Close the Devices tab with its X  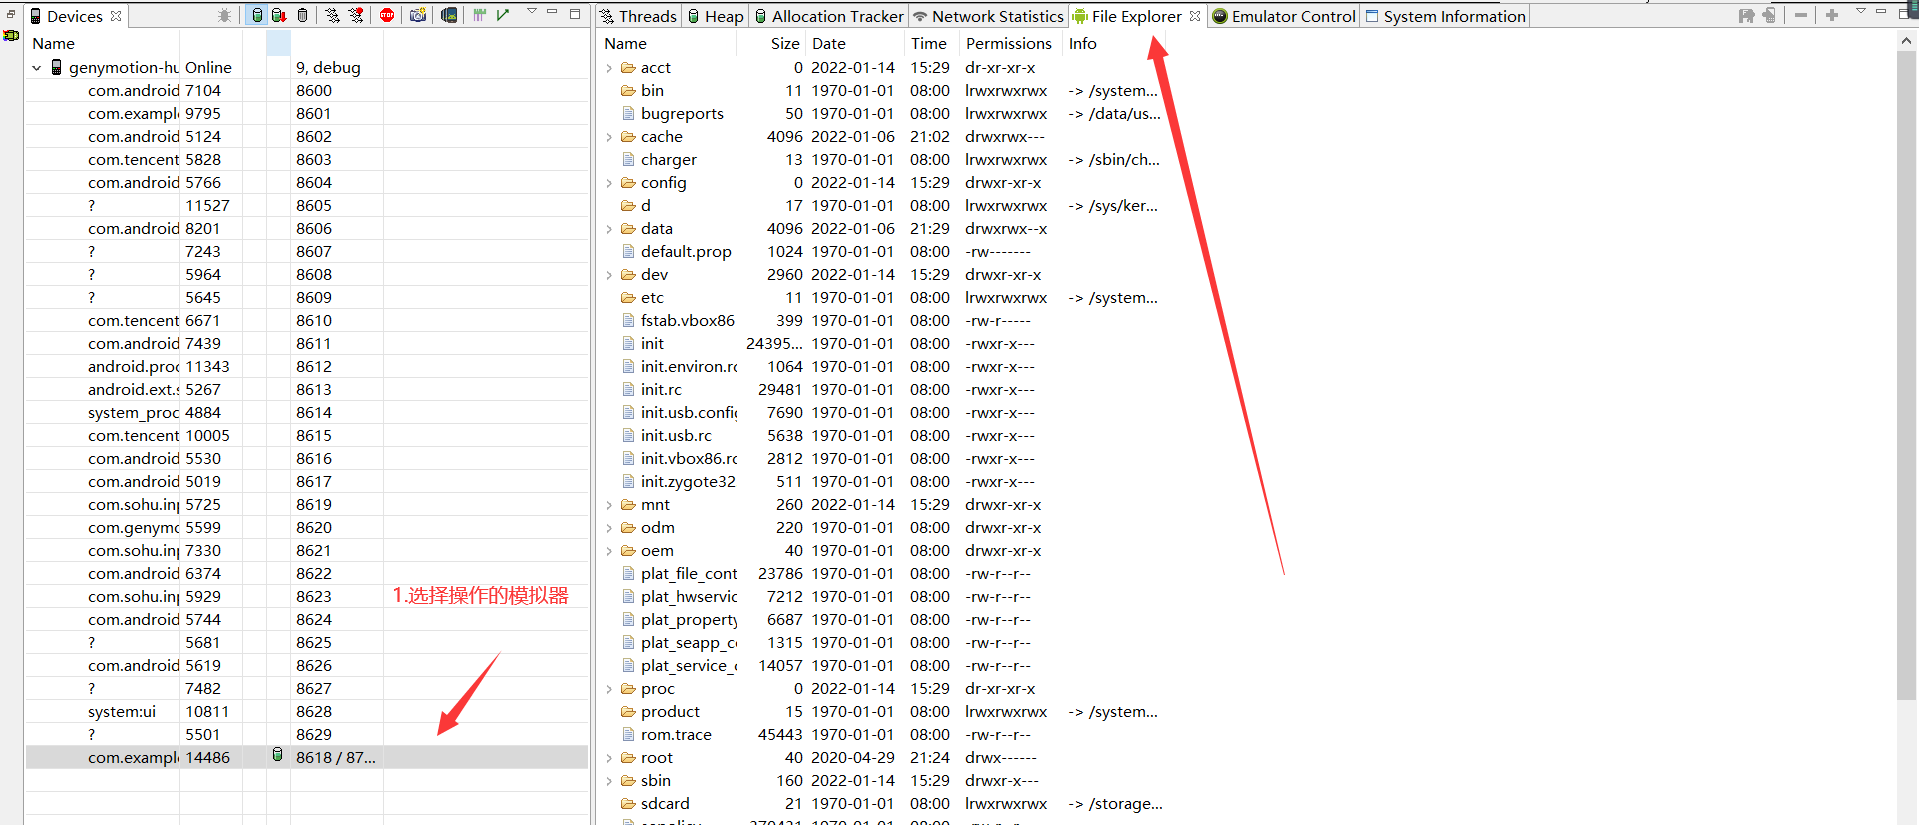coord(116,16)
